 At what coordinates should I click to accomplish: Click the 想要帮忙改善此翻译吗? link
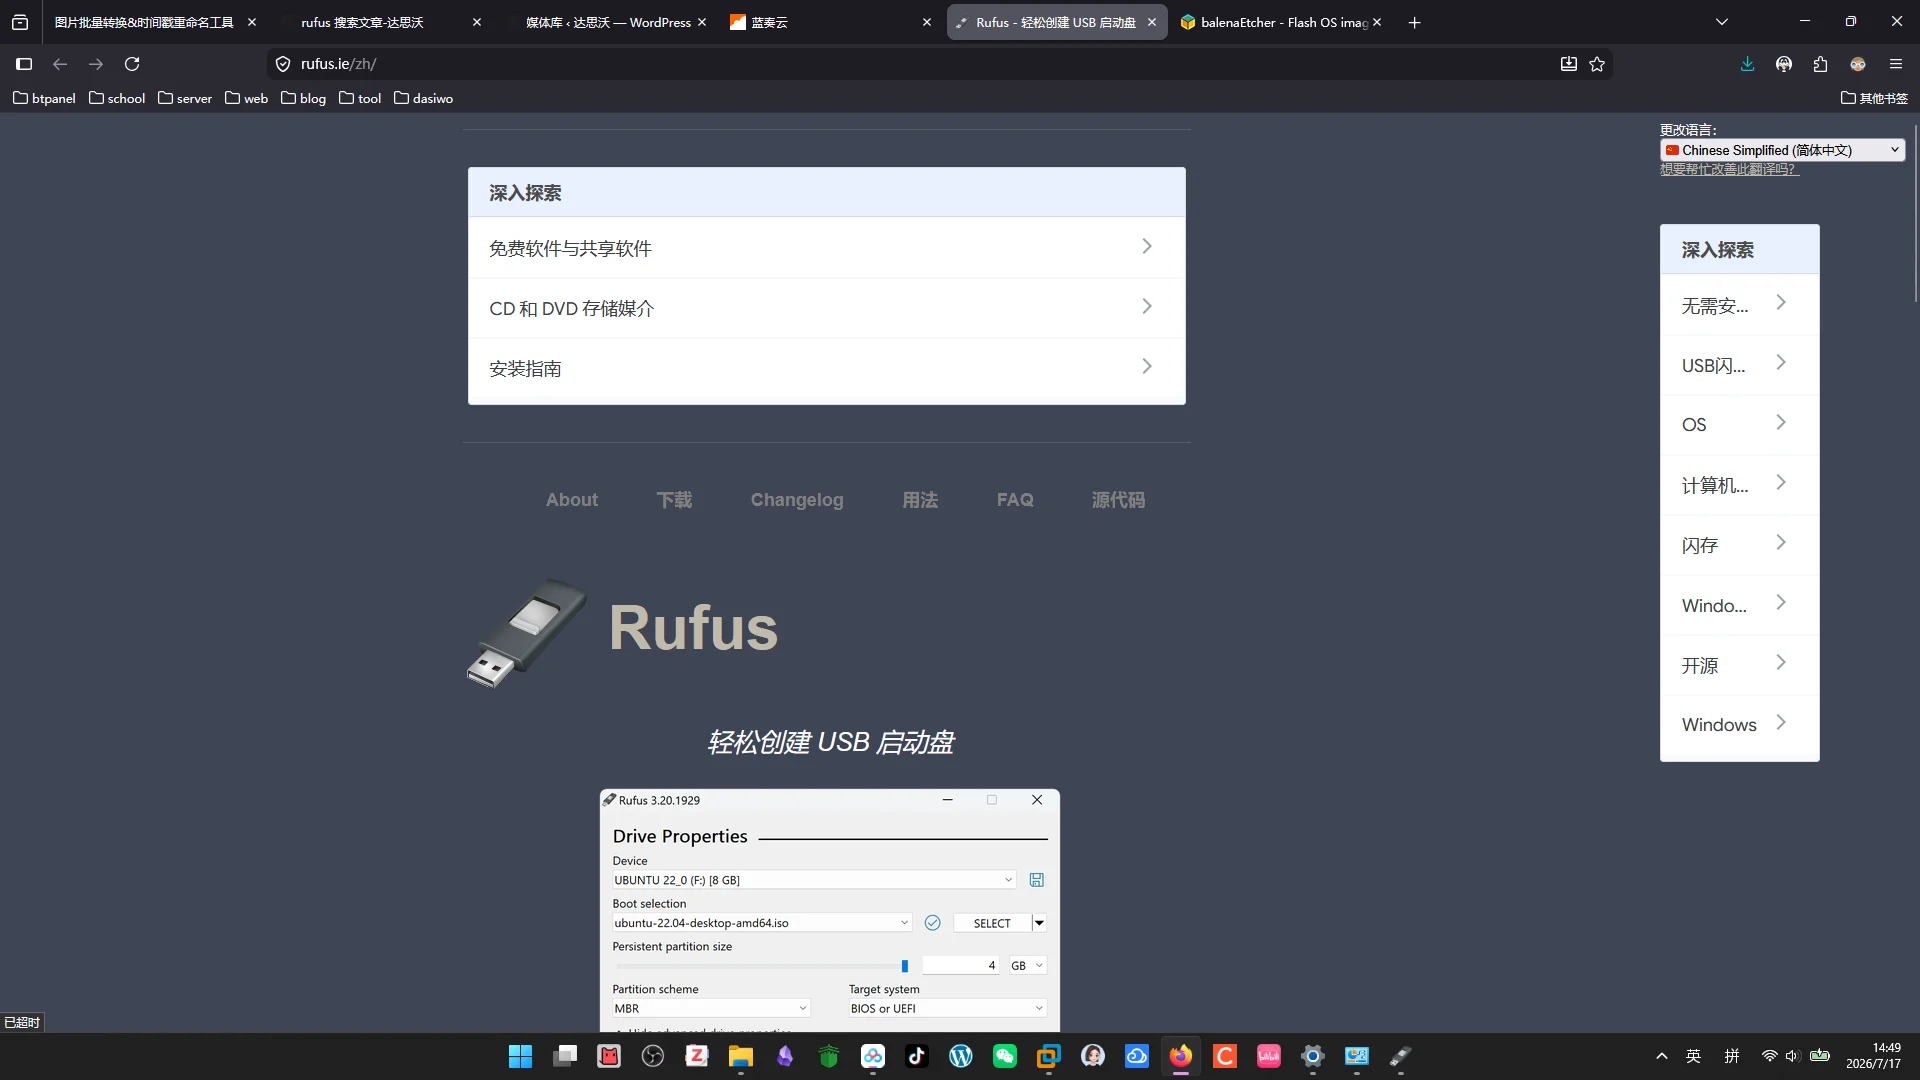click(1729, 169)
